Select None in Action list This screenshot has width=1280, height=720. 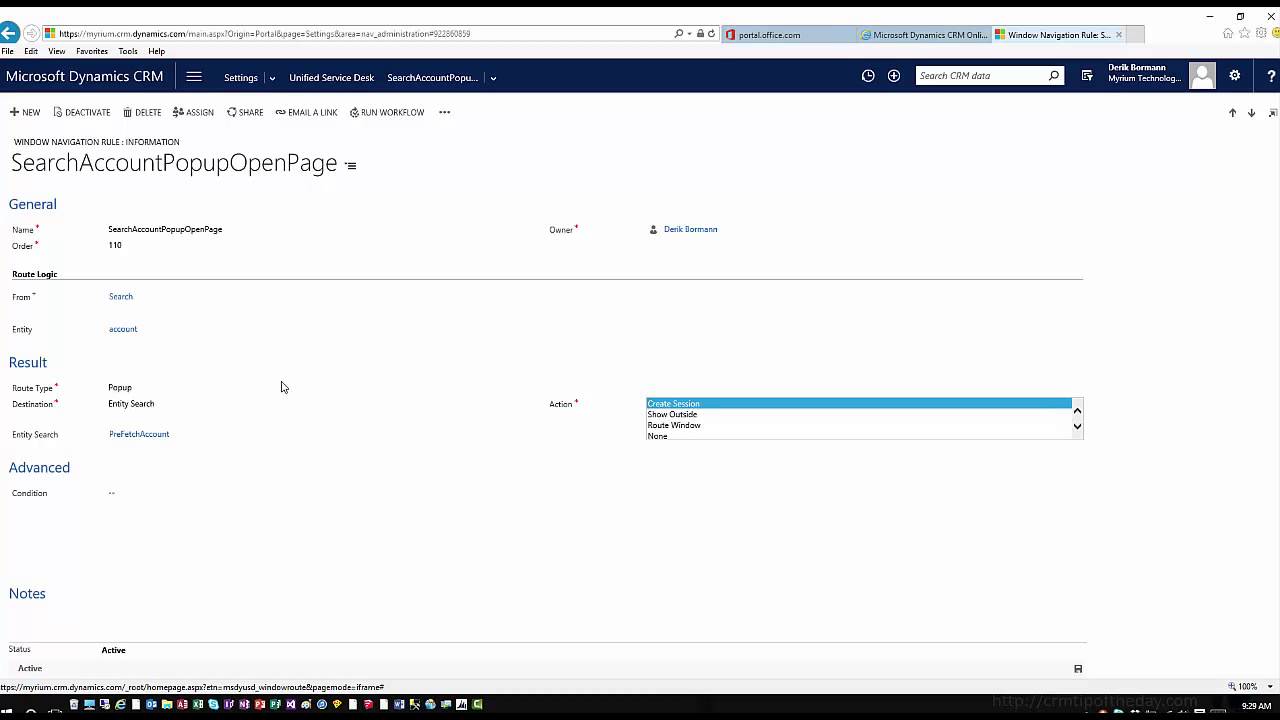coord(859,436)
